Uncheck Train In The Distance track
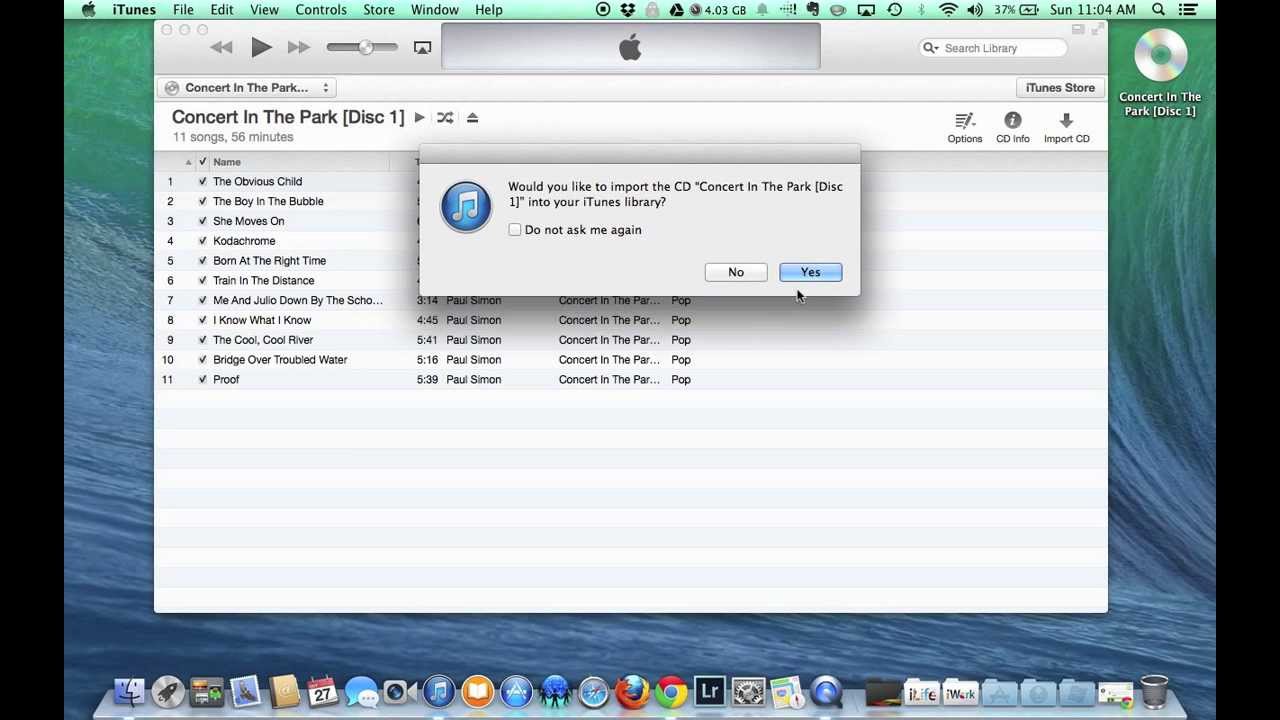1280x720 pixels. click(203, 281)
